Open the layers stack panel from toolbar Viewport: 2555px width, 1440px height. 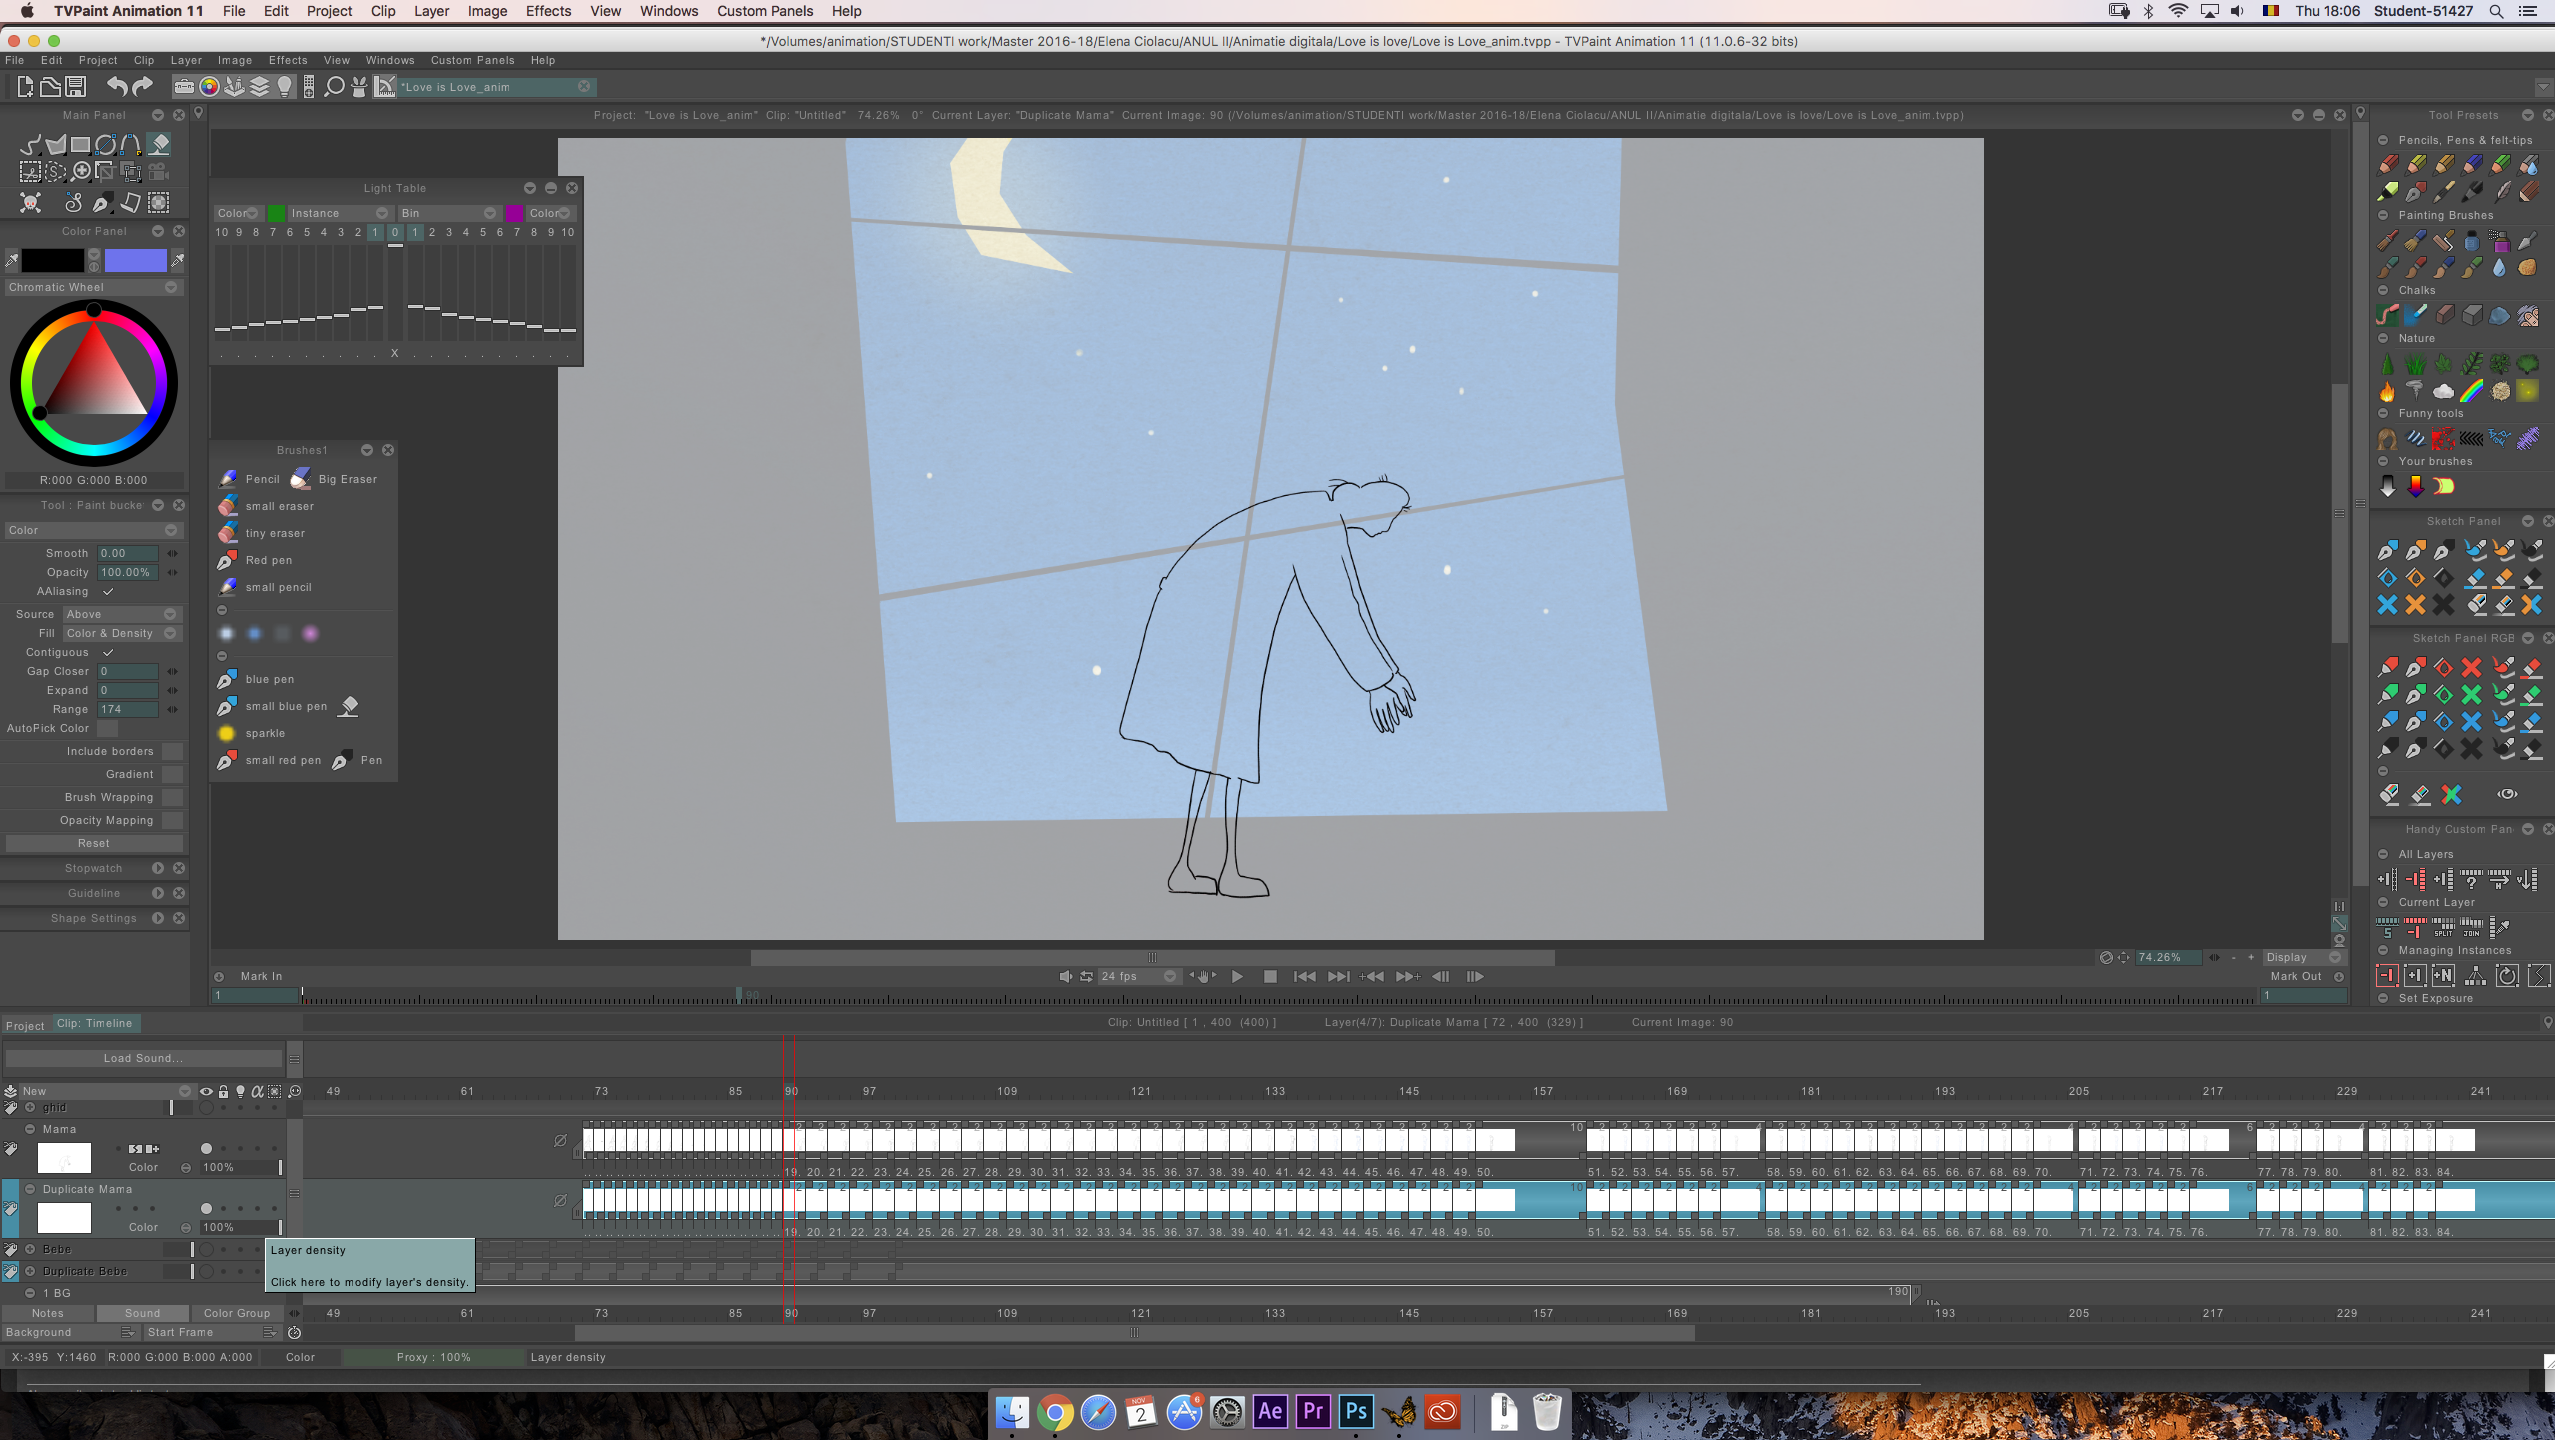click(x=260, y=87)
